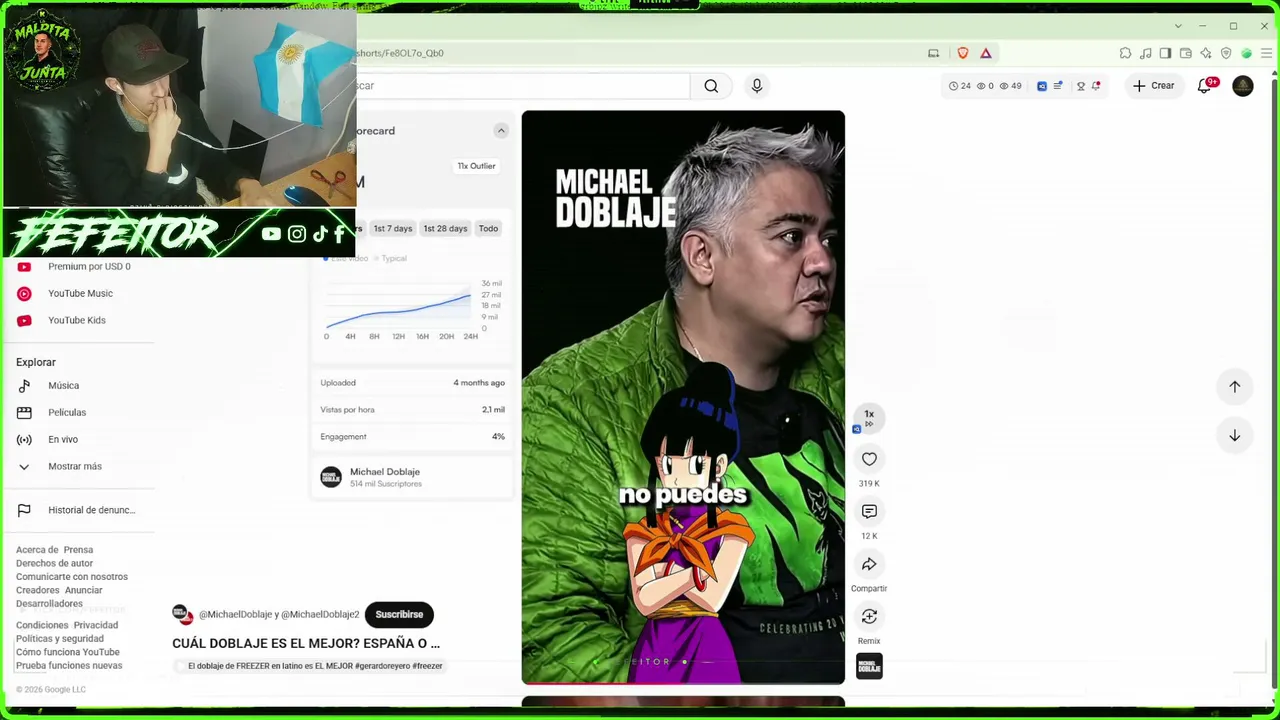Click the Condiciones footer link
The height and width of the screenshot is (720, 1280).
click(42, 625)
